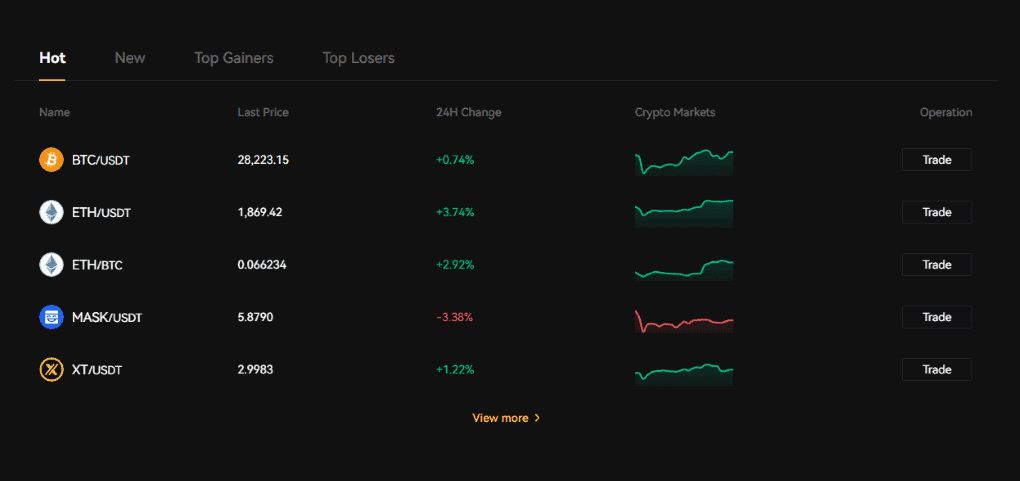Viewport: 1020px width, 481px height.
Task: Trade the ETH/USDT pair
Action: [937, 212]
